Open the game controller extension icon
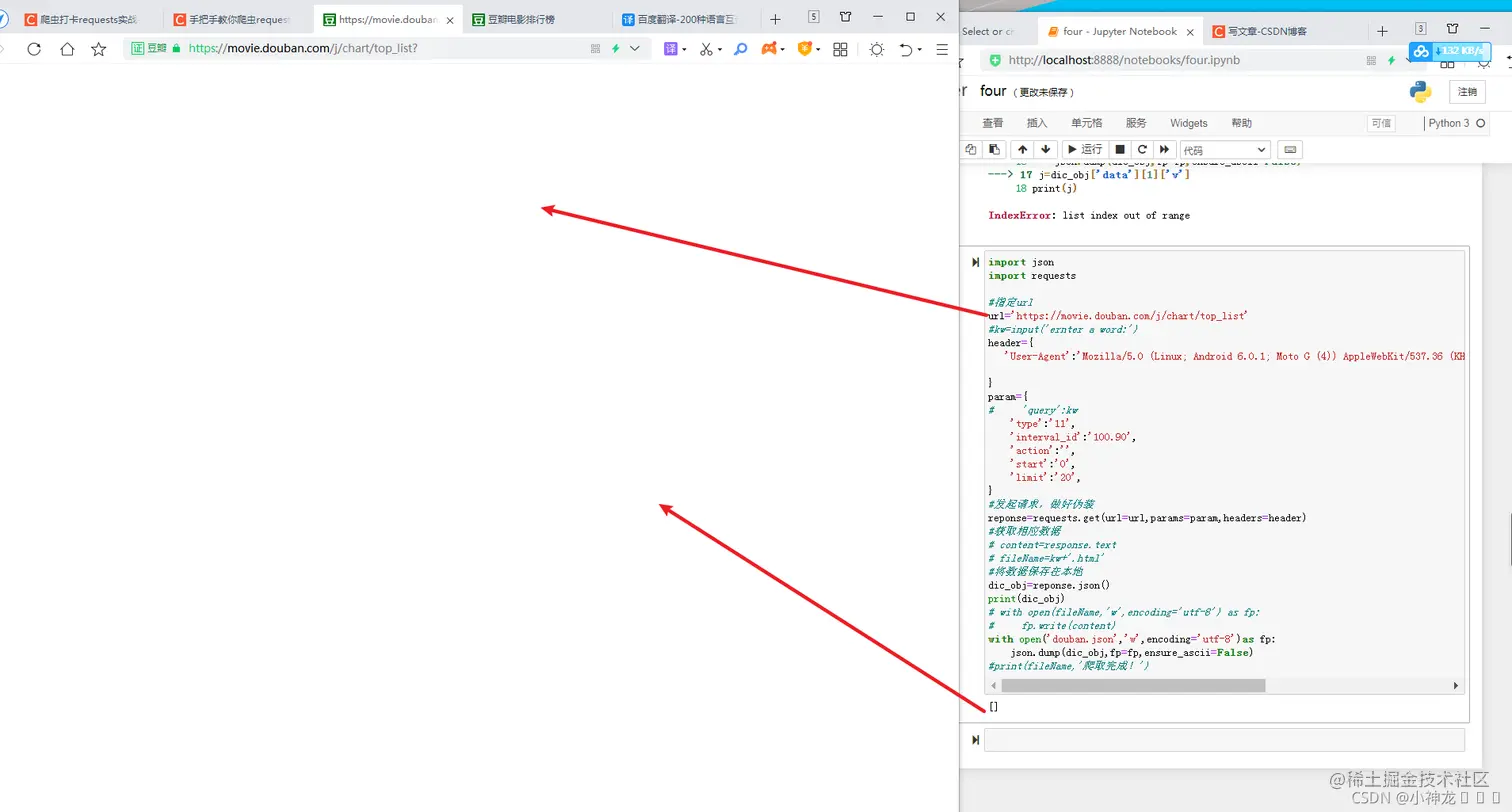 (769, 49)
